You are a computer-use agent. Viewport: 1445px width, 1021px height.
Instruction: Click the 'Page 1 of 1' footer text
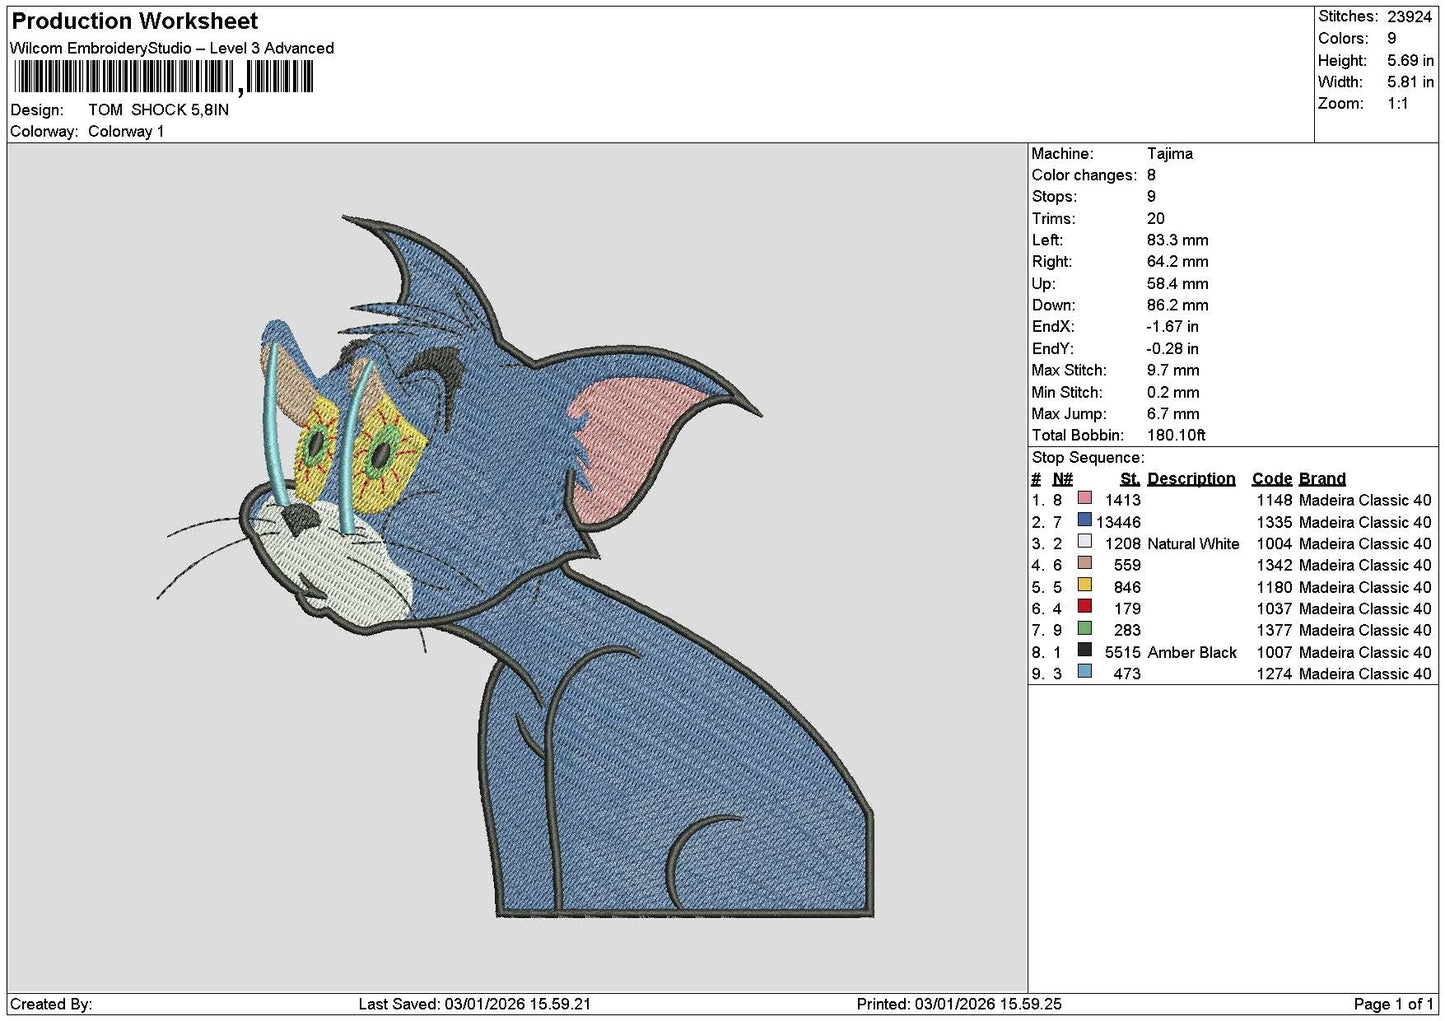[x=1393, y=1005]
